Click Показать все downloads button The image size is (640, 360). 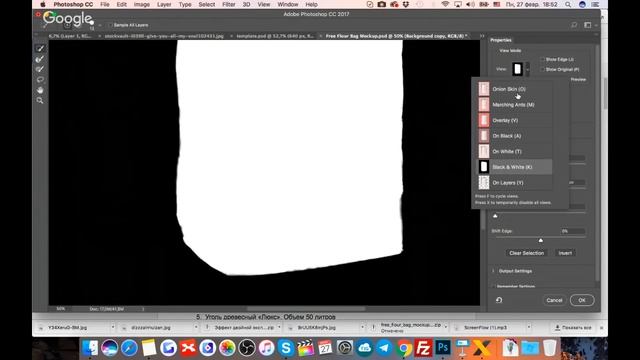[573, 327]
